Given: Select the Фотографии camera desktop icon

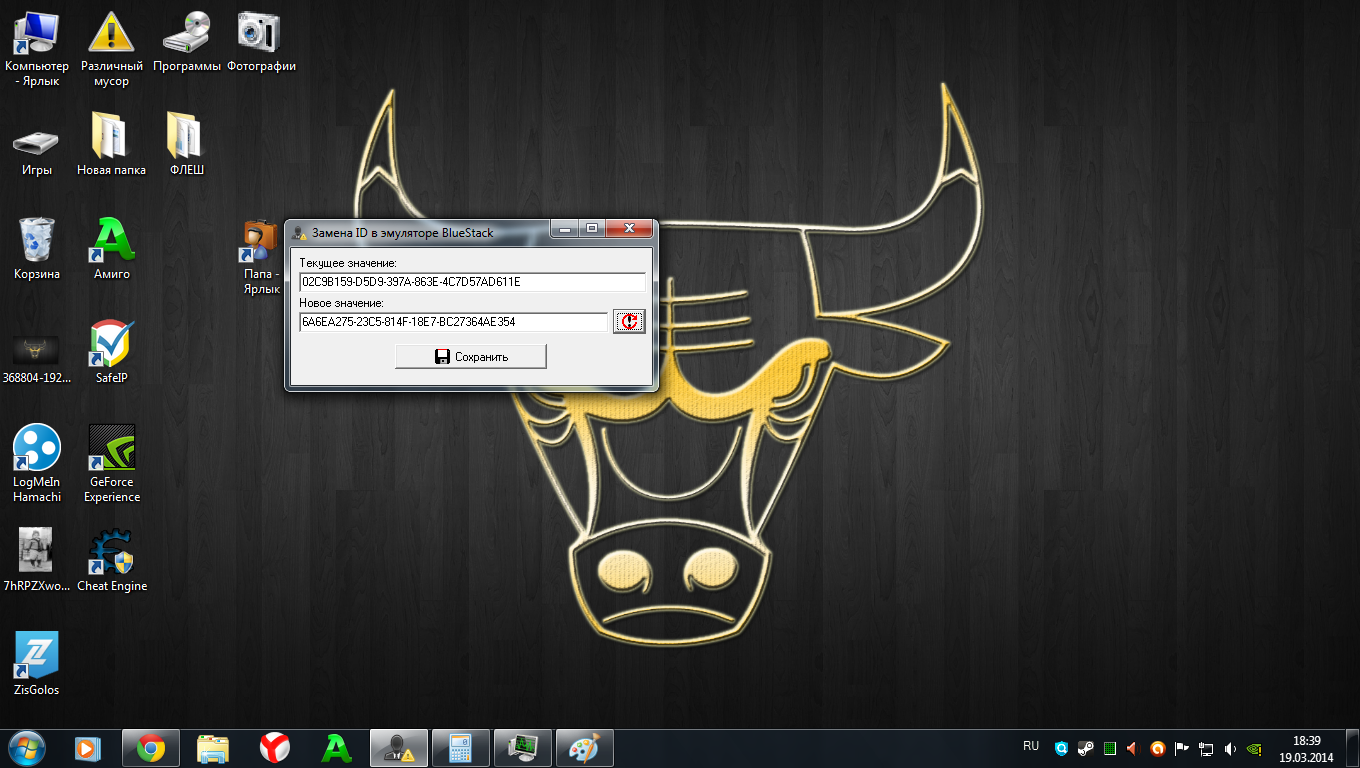Looking at the screenshot, I should point(261,42).
